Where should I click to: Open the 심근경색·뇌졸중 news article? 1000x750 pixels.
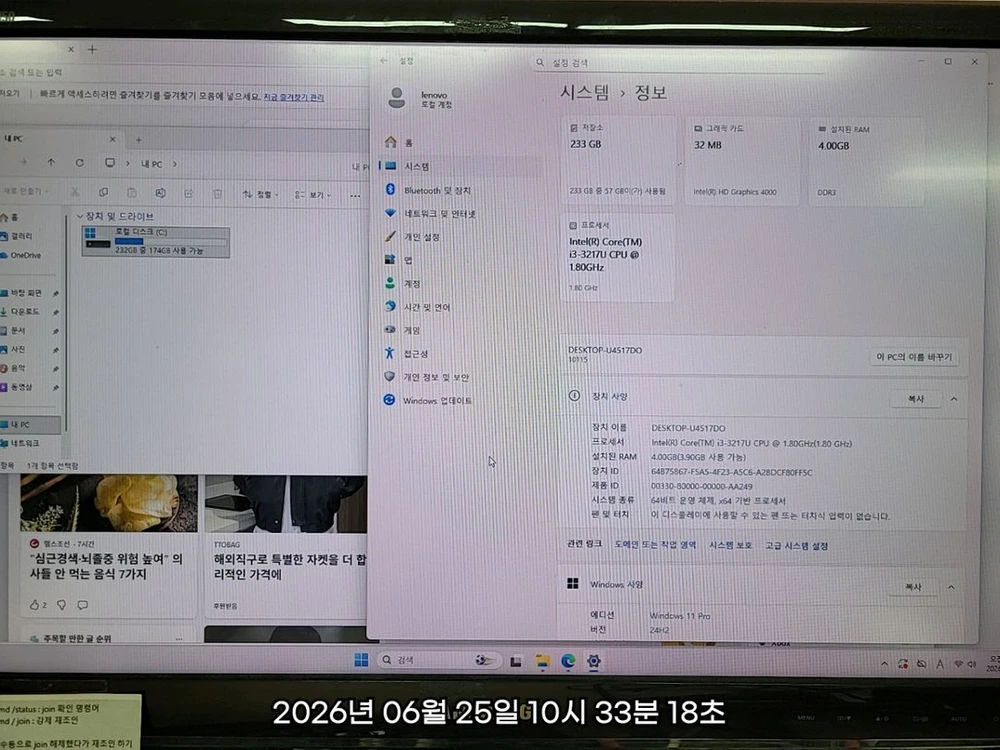tap(107, 566)
